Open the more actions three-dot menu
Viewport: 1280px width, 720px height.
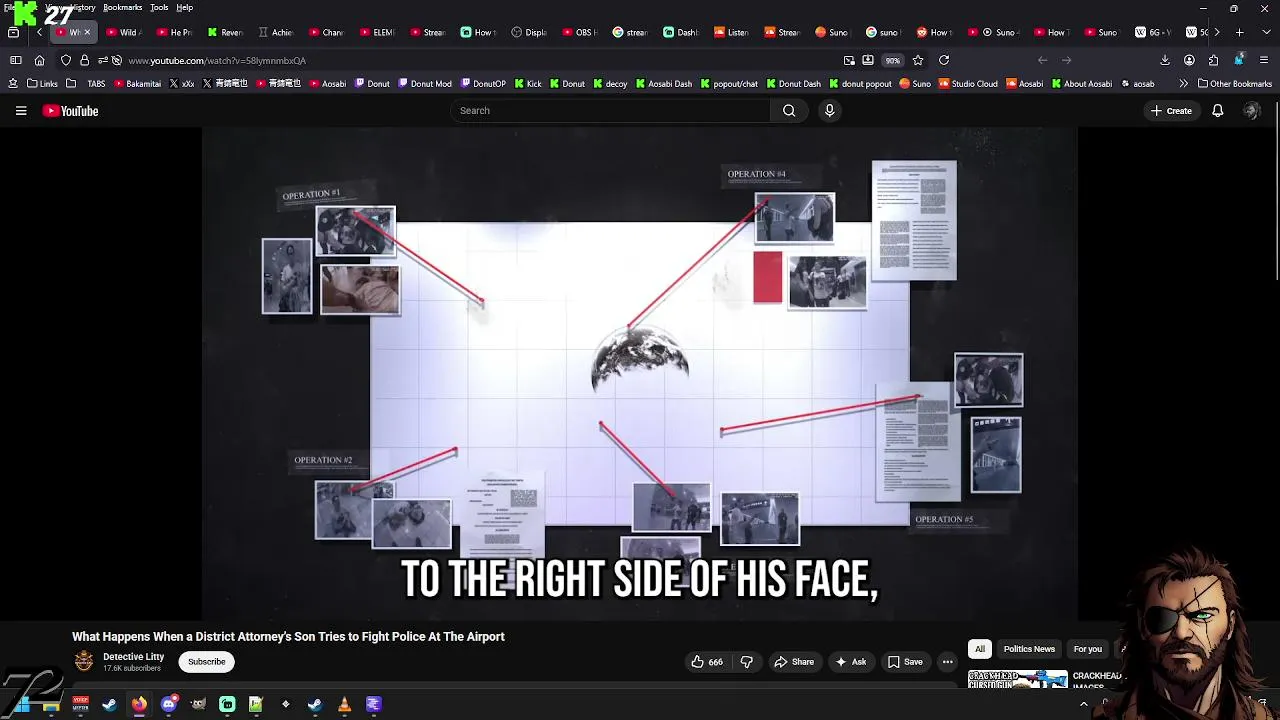tap(947, 662)
